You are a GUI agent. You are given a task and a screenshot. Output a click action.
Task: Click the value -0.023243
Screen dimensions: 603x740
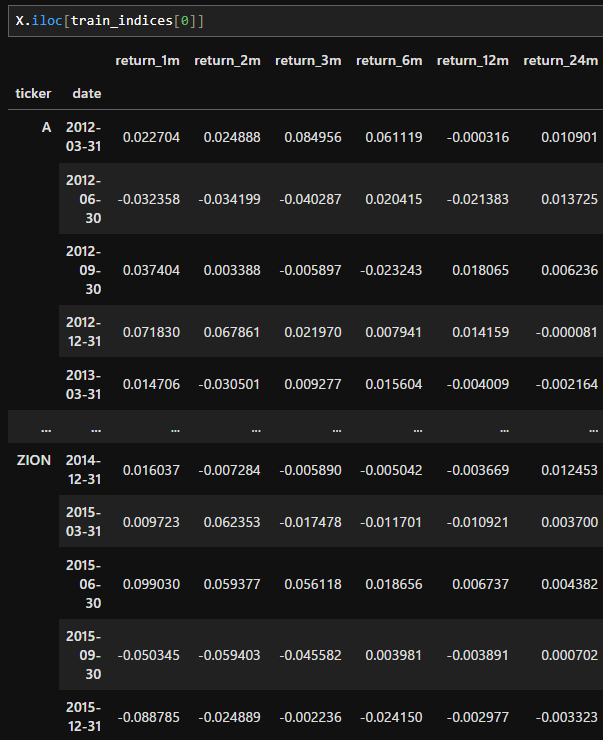point(391,270)
